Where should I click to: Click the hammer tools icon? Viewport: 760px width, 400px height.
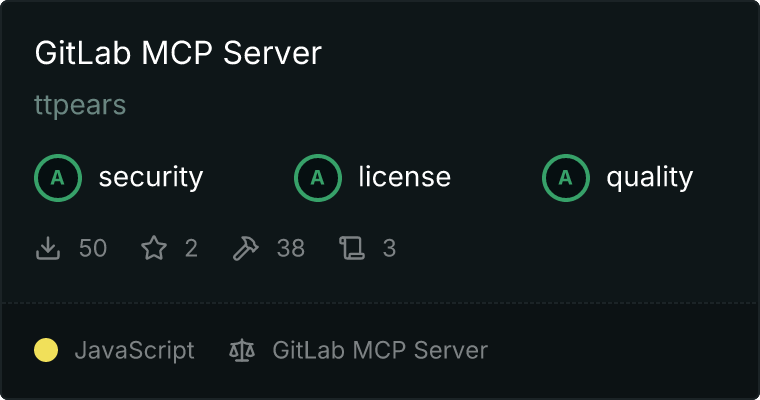(x=246, y=248)
